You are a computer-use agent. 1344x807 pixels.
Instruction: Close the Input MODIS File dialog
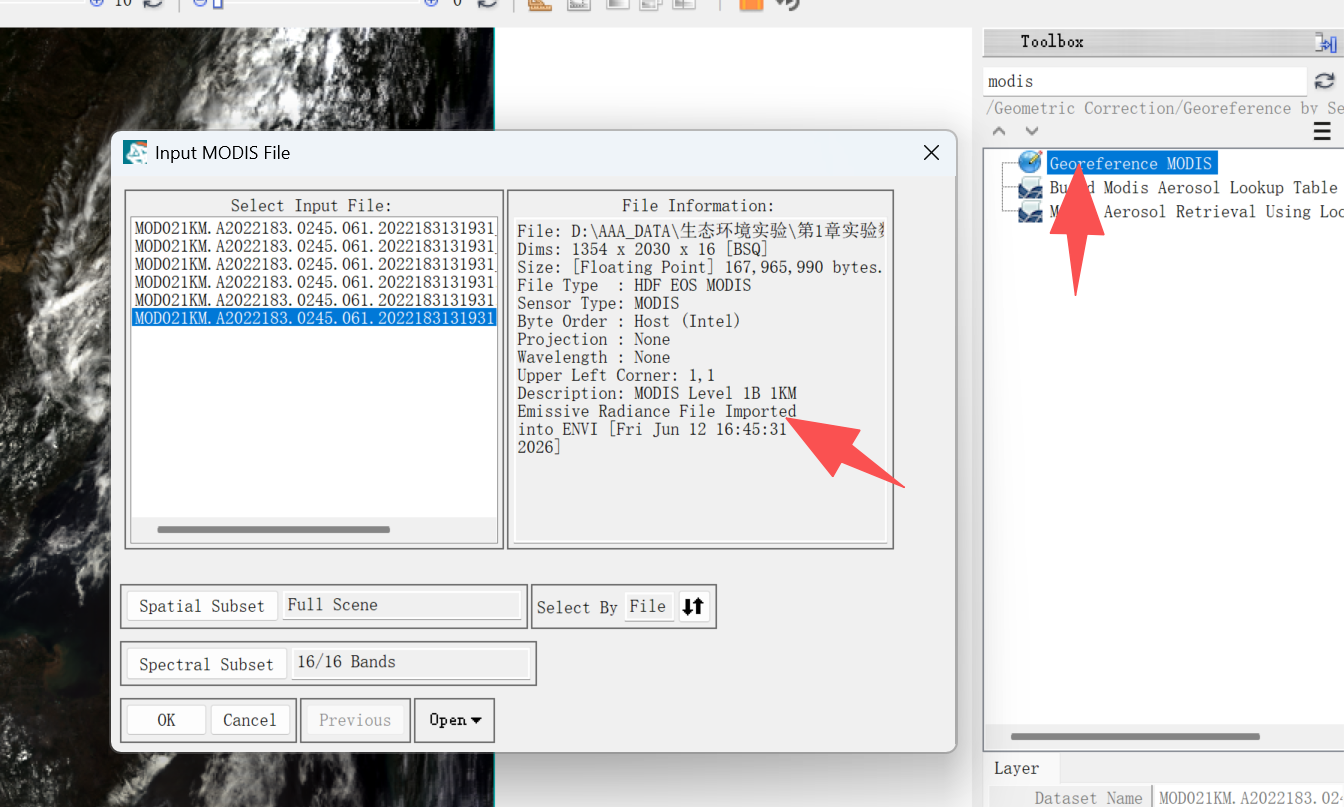(x=931, y=152)
